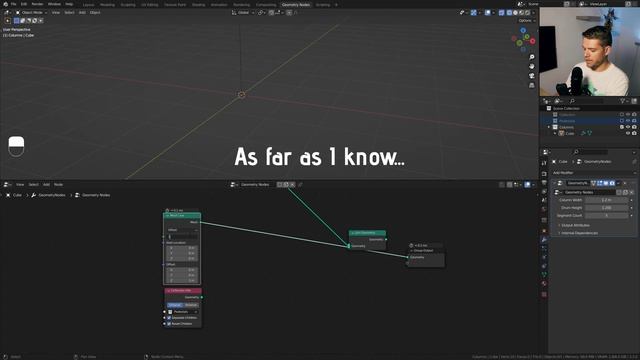Edit the Column Width value field
Viewport: 640px width, 360px height.
pos(607,200)
